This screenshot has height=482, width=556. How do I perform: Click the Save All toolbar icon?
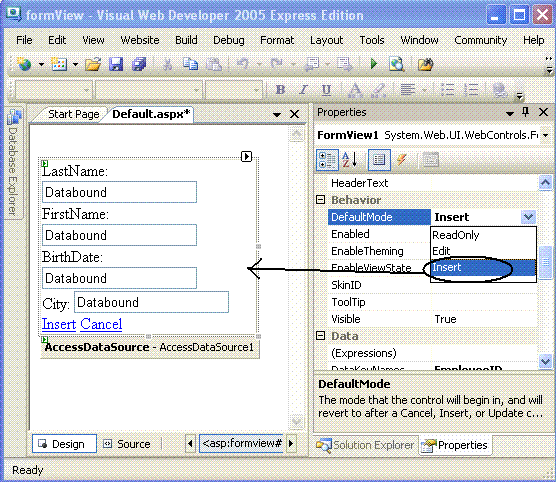(139, 65)
